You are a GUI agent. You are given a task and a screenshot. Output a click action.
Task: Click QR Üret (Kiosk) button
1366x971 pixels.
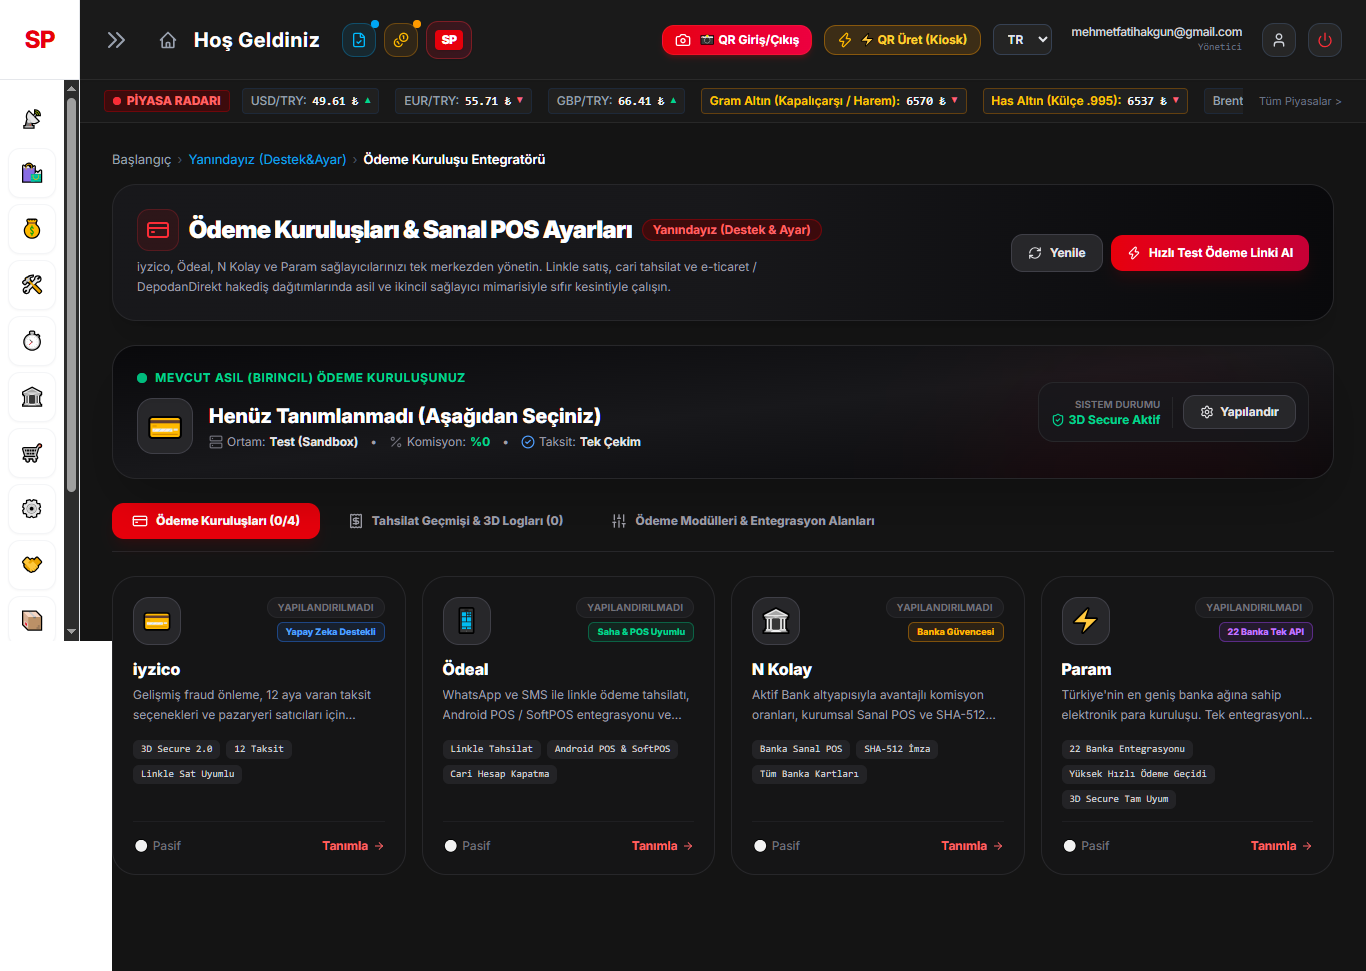(902, 40)
